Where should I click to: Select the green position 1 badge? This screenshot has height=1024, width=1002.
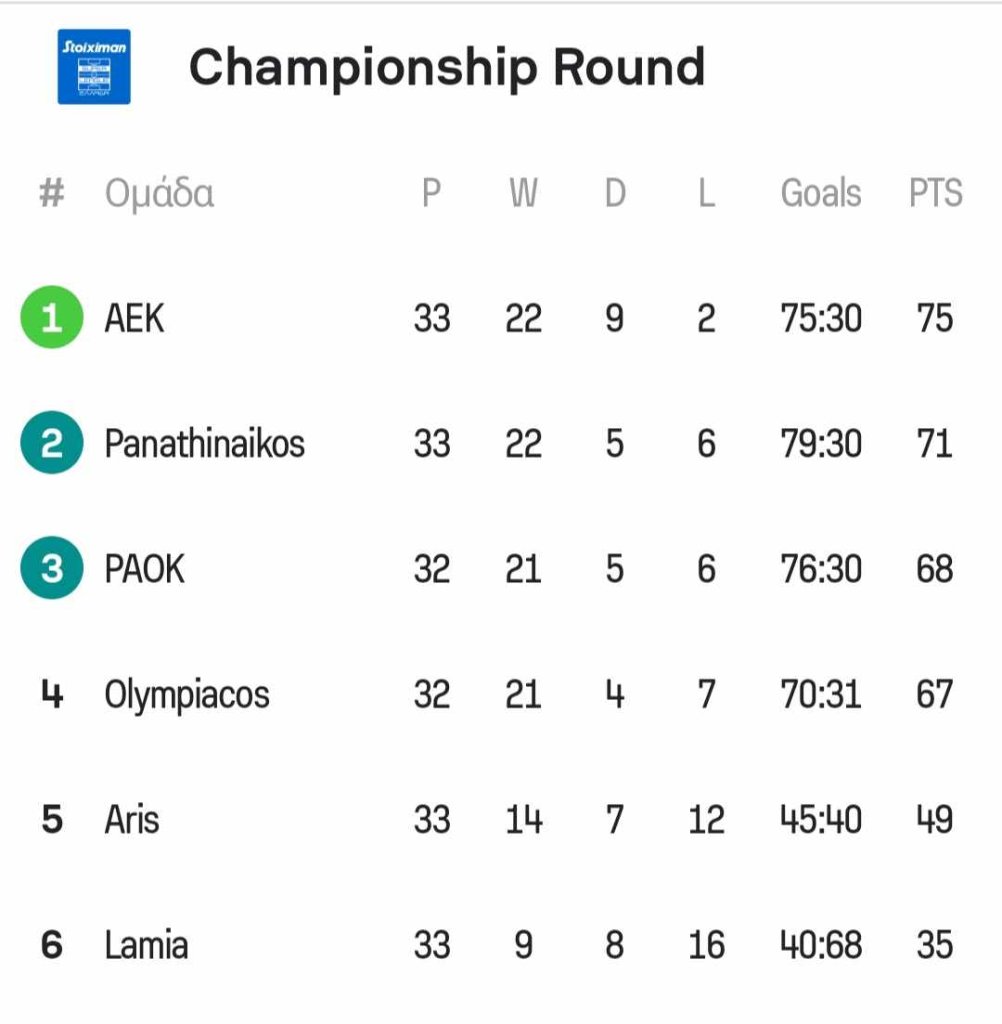tap(52, 317)
